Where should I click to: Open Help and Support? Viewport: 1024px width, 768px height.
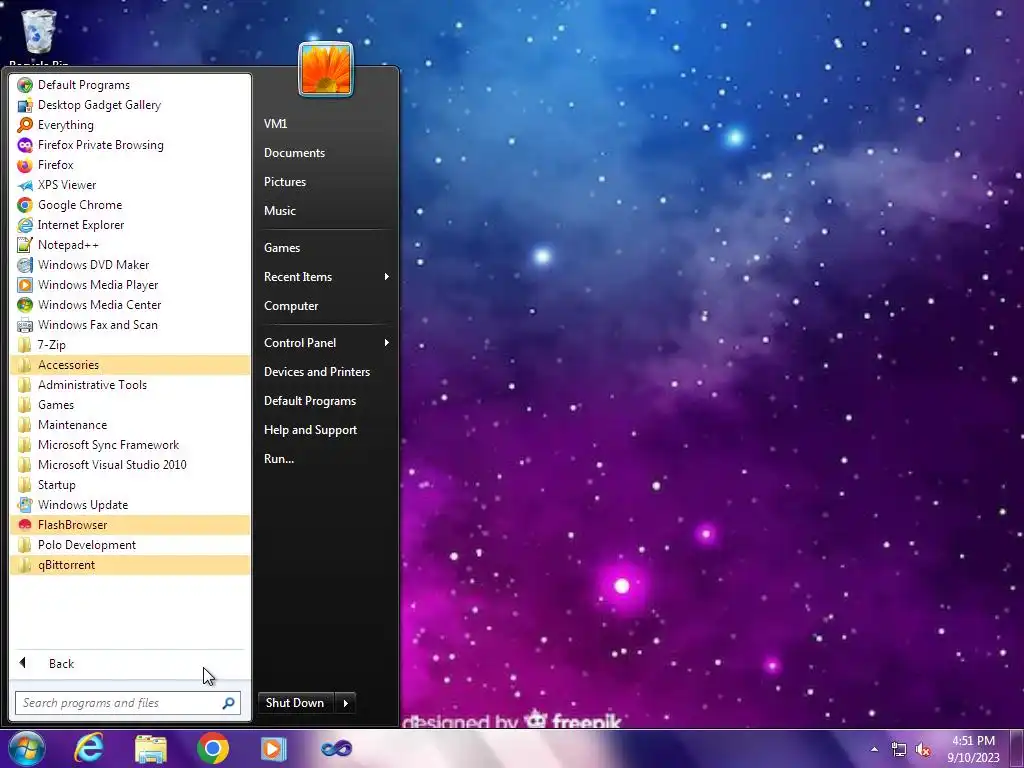[x=327, y=430]
